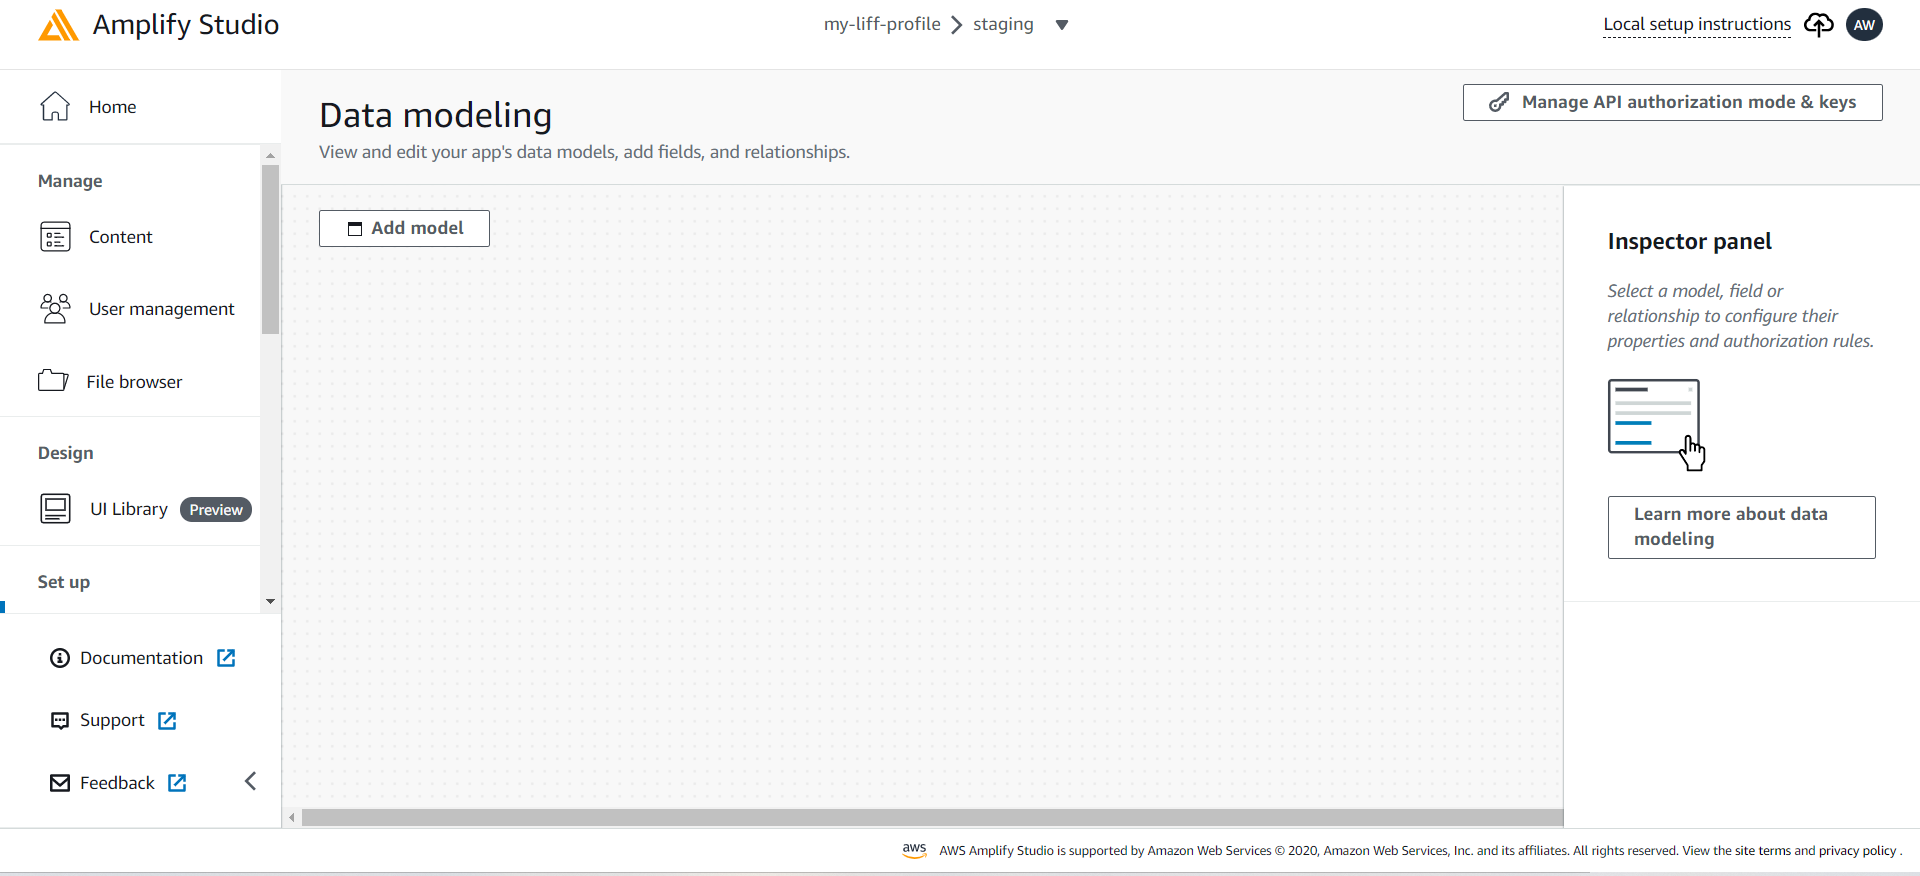Click the sidebar vertical scrollbar thumb
The image size is (1920, 876).
pos(270,249)
